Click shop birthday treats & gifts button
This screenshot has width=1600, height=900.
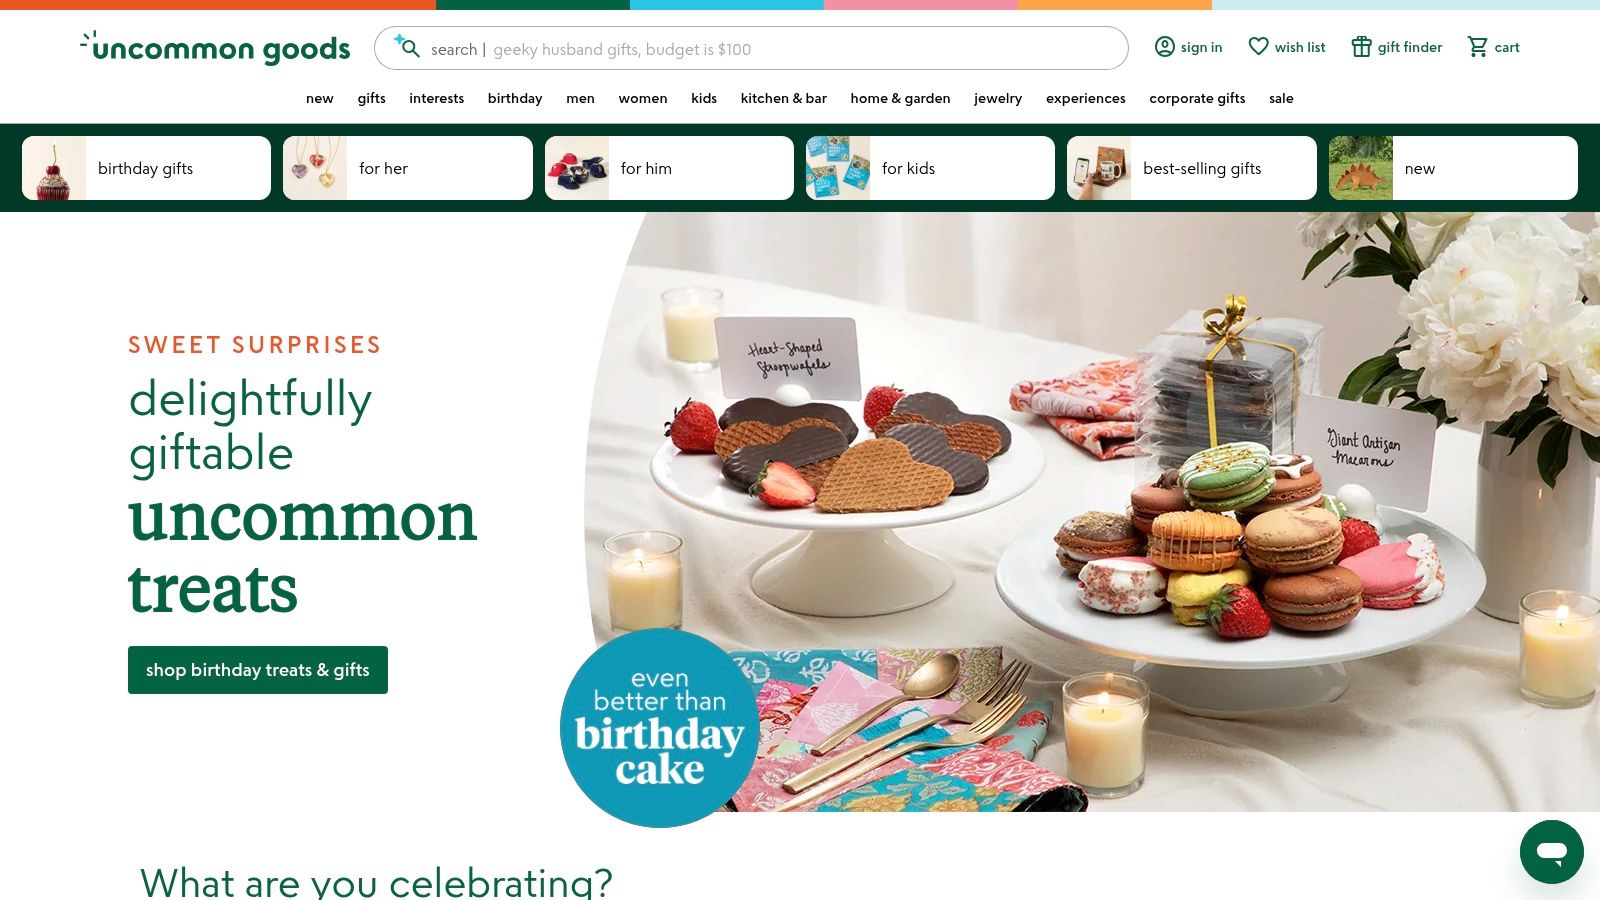(258, 670)
